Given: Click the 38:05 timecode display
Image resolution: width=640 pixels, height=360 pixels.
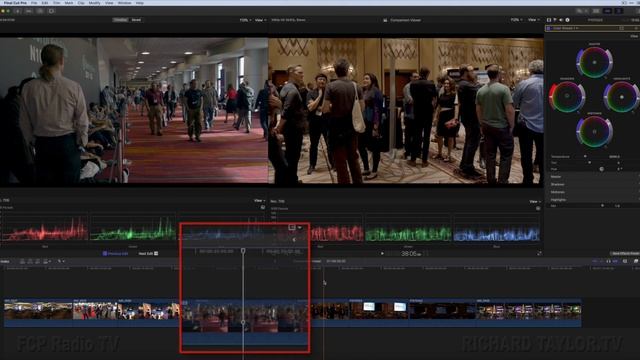Looking at the screenshot, I should [411, 254].
